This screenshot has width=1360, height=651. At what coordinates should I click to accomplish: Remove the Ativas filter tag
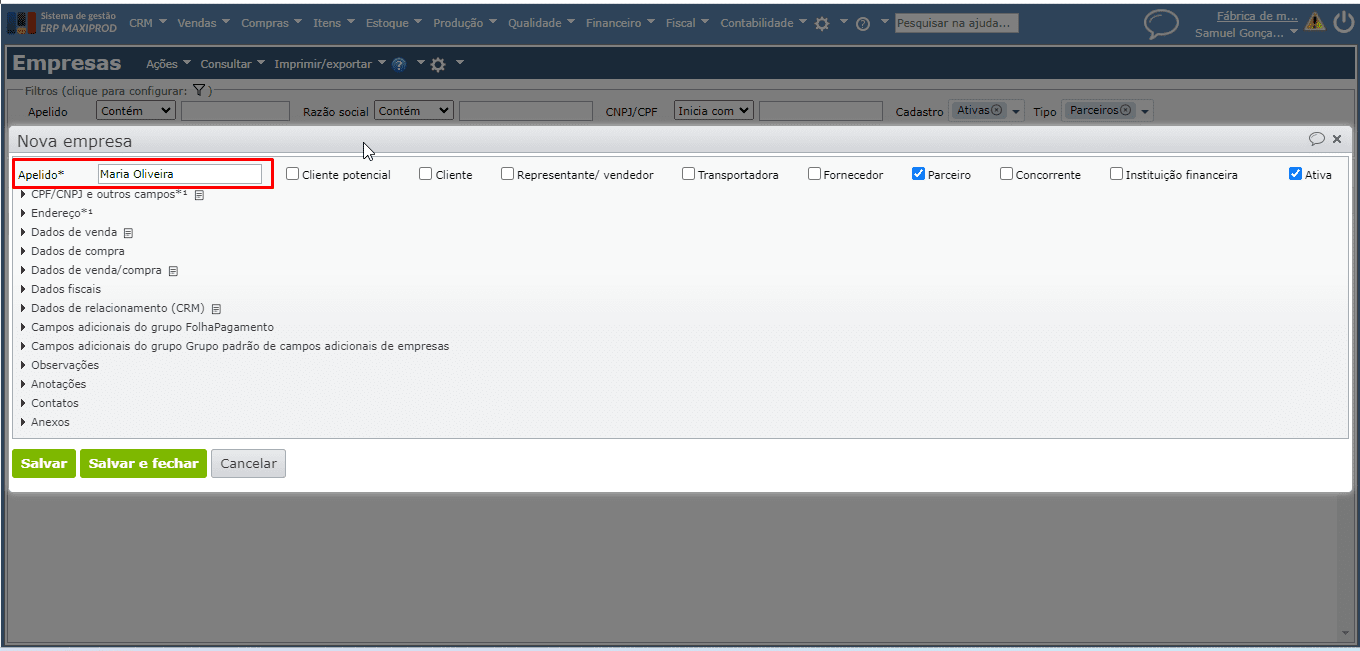click(x=997, y=110)
